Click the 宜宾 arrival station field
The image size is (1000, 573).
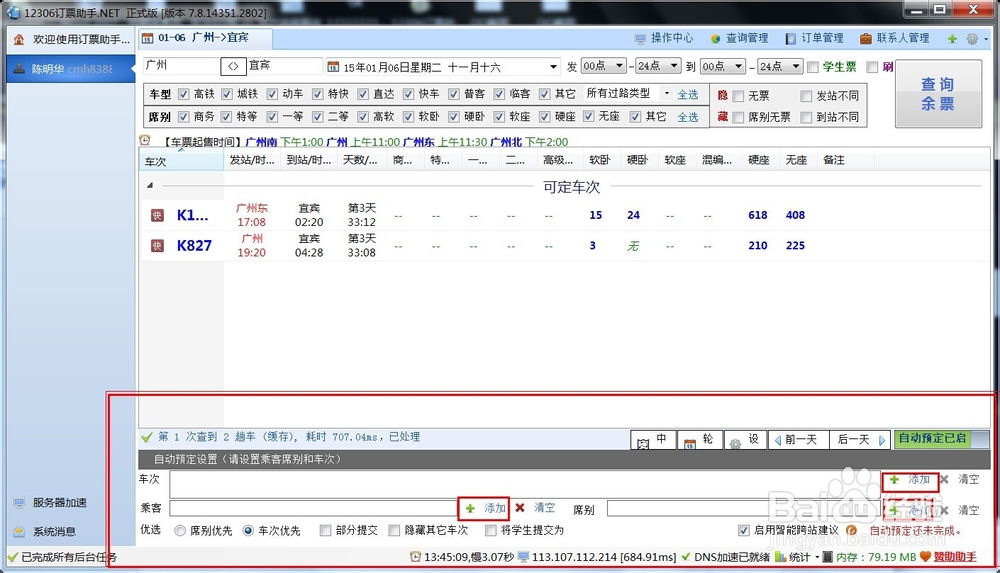pos(284,66)
